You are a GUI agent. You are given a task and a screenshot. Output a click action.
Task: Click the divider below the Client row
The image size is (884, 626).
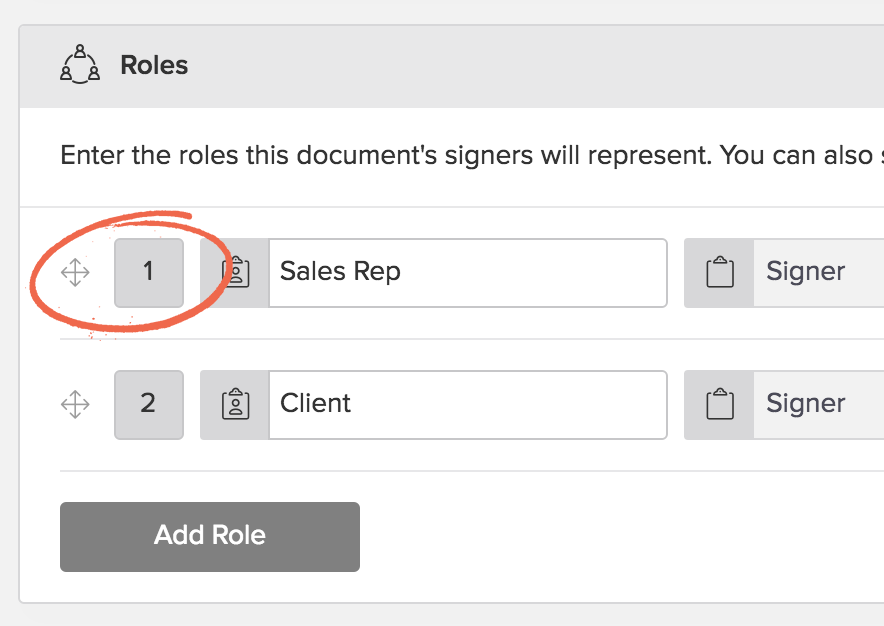coord(472,471)
